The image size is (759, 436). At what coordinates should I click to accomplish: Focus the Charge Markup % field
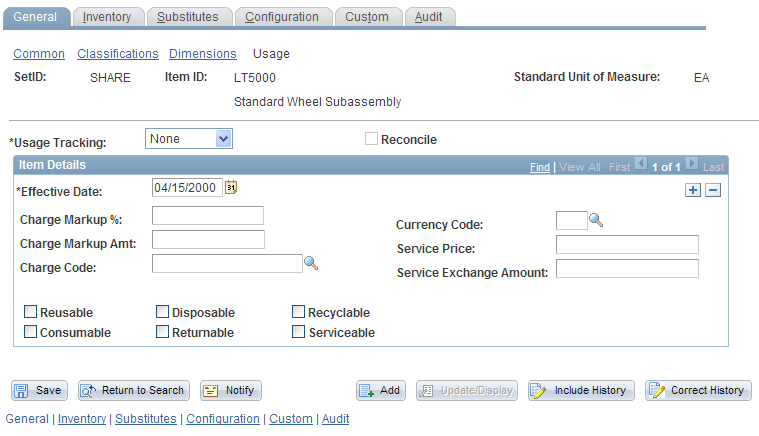(x=208, y=215)
